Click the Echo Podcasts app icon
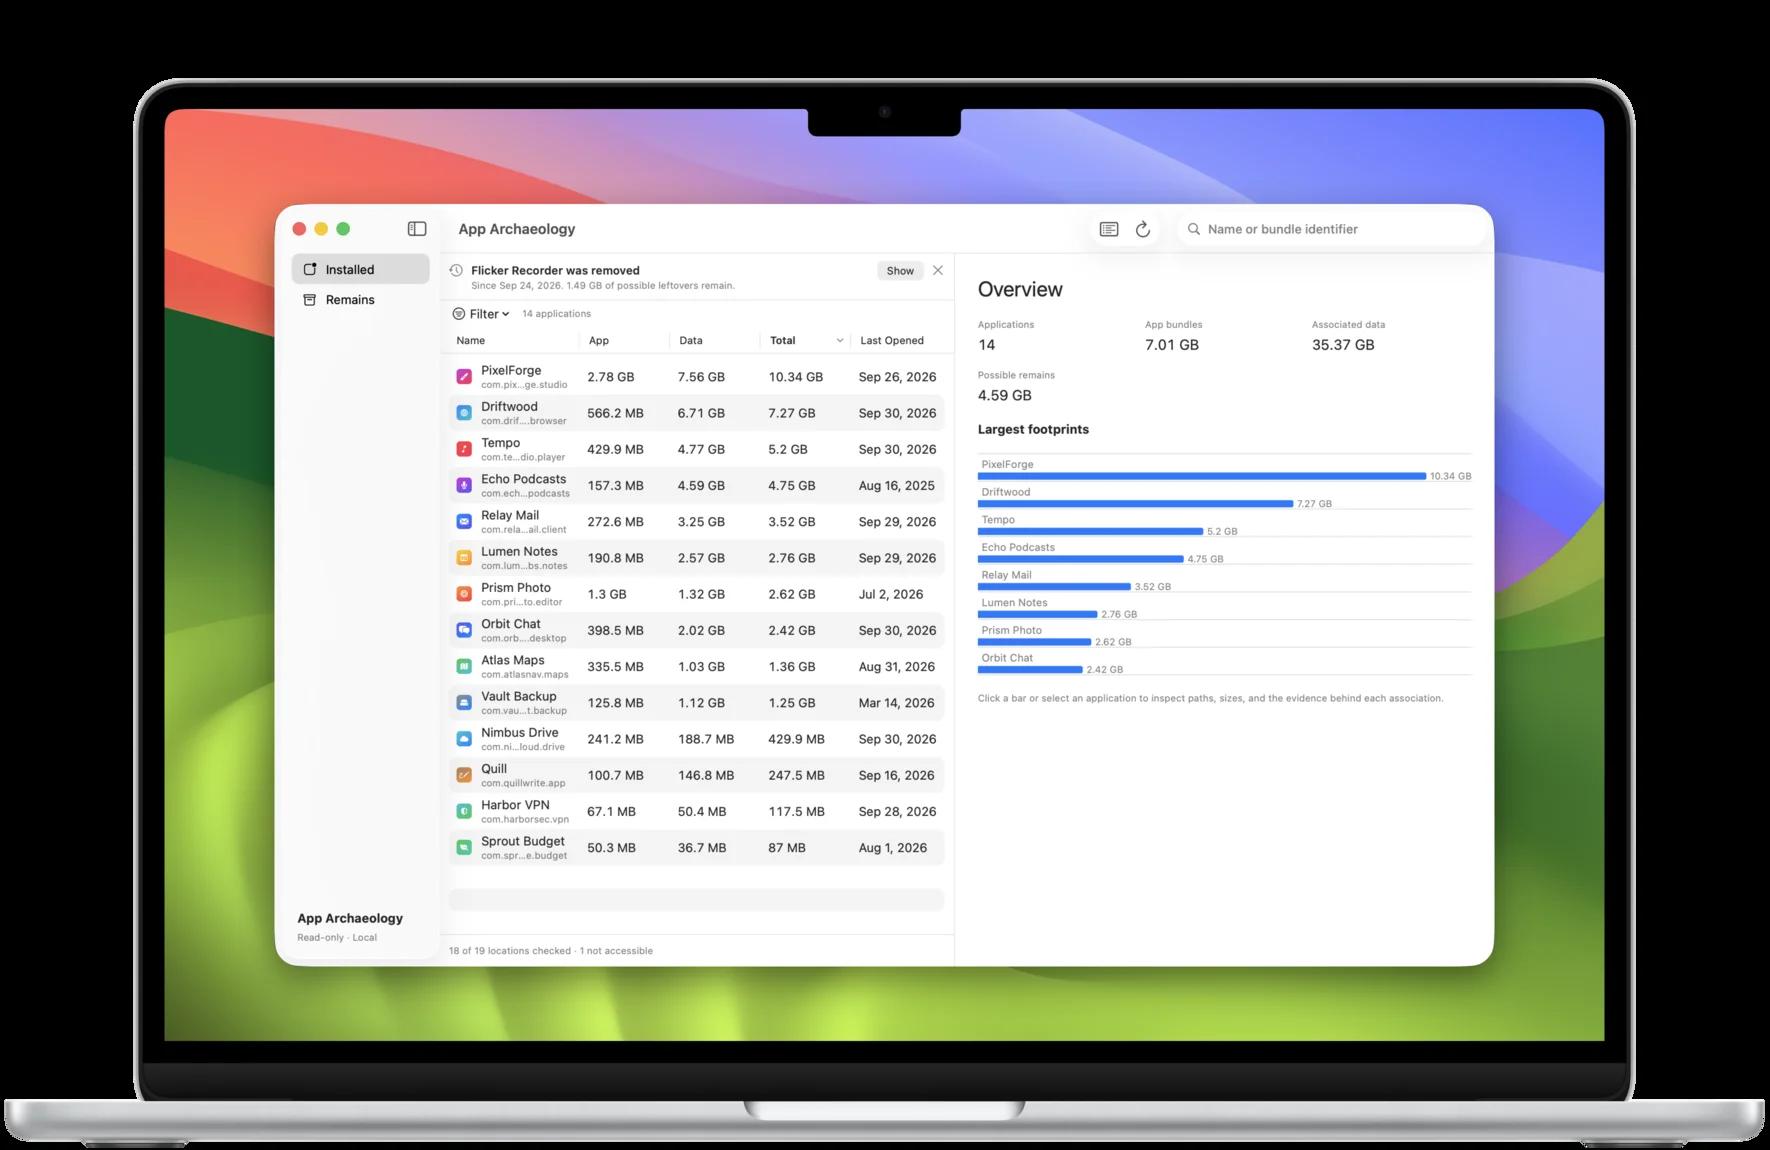Image resolution: width=1770 pixels, height=1150 pixels. click(x=464, y=485)
